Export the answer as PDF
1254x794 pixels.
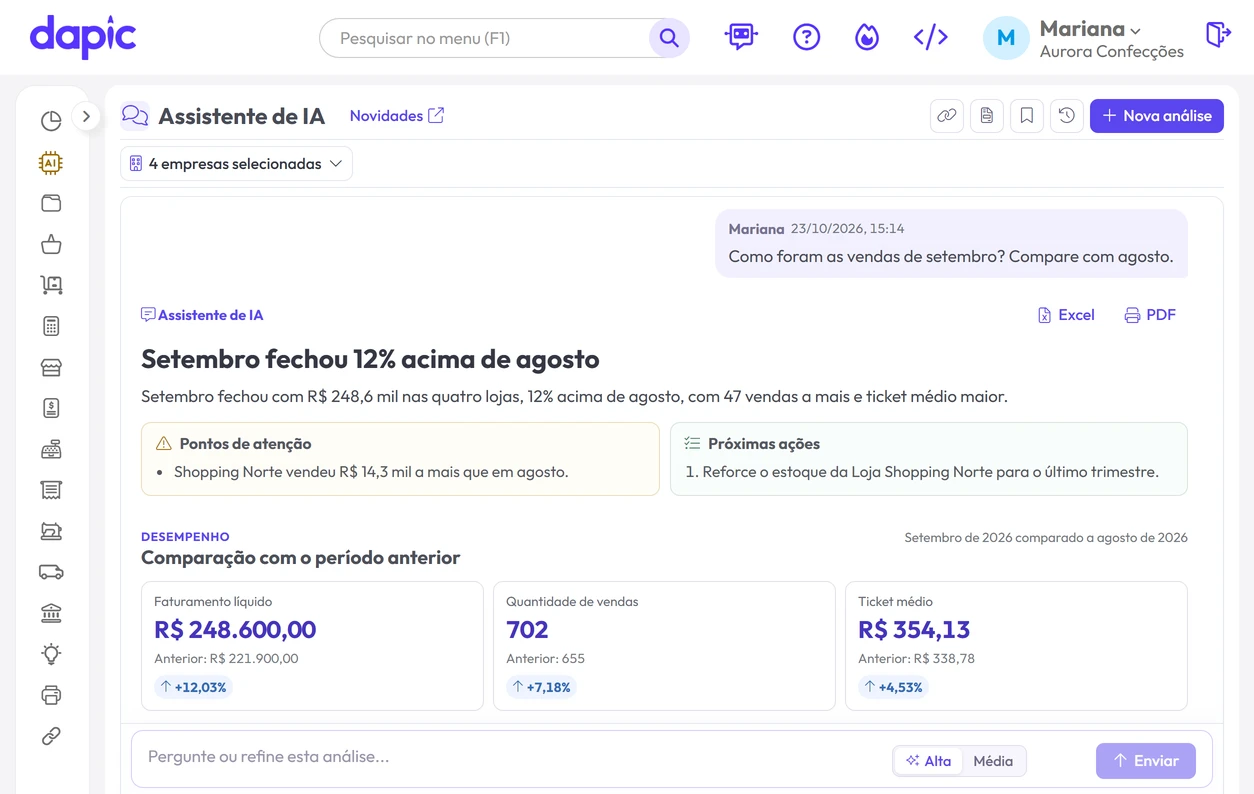point(1150,315)
